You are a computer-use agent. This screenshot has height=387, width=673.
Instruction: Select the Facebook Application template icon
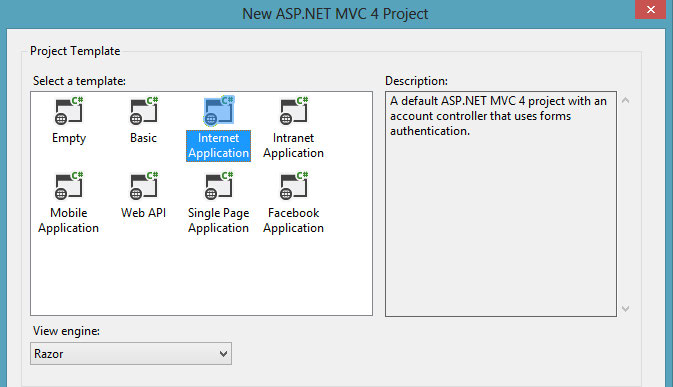point(294,185)
